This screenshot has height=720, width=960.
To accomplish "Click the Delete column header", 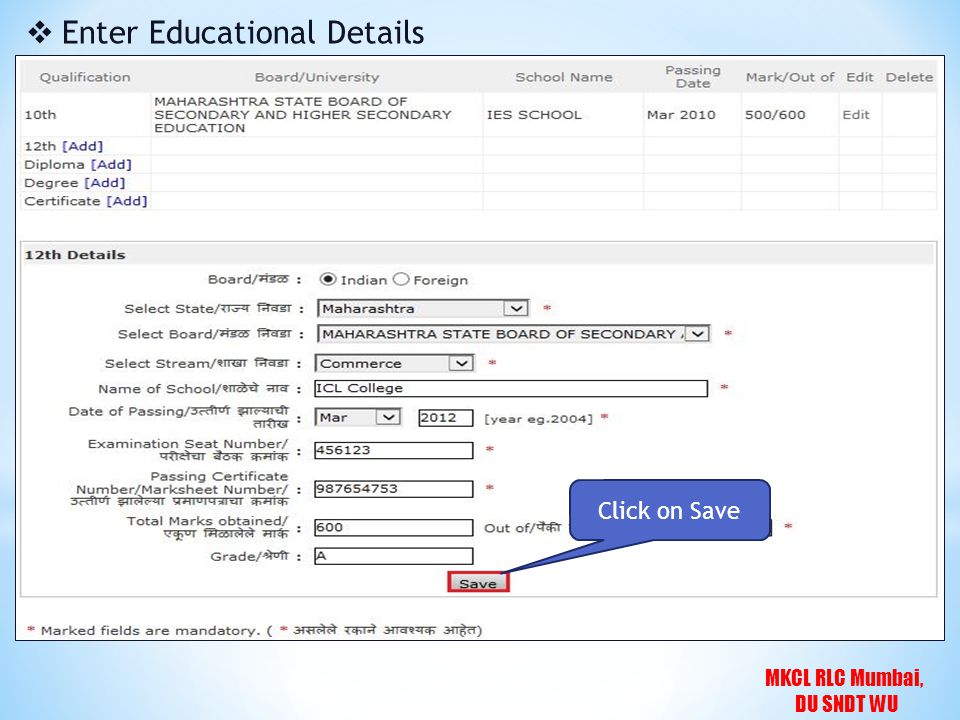I will tap(909, 77).
